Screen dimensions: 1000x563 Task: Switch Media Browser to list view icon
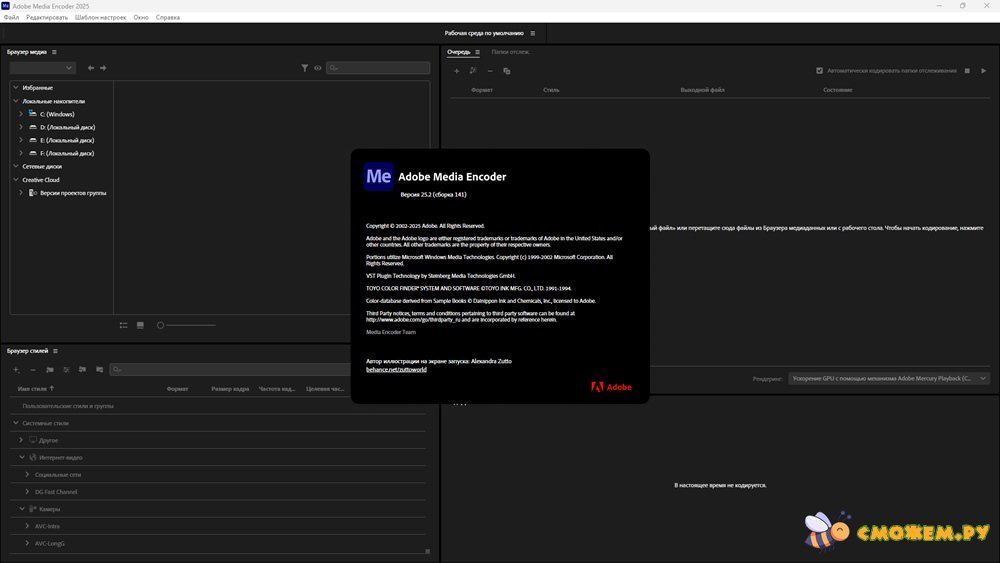124,325
